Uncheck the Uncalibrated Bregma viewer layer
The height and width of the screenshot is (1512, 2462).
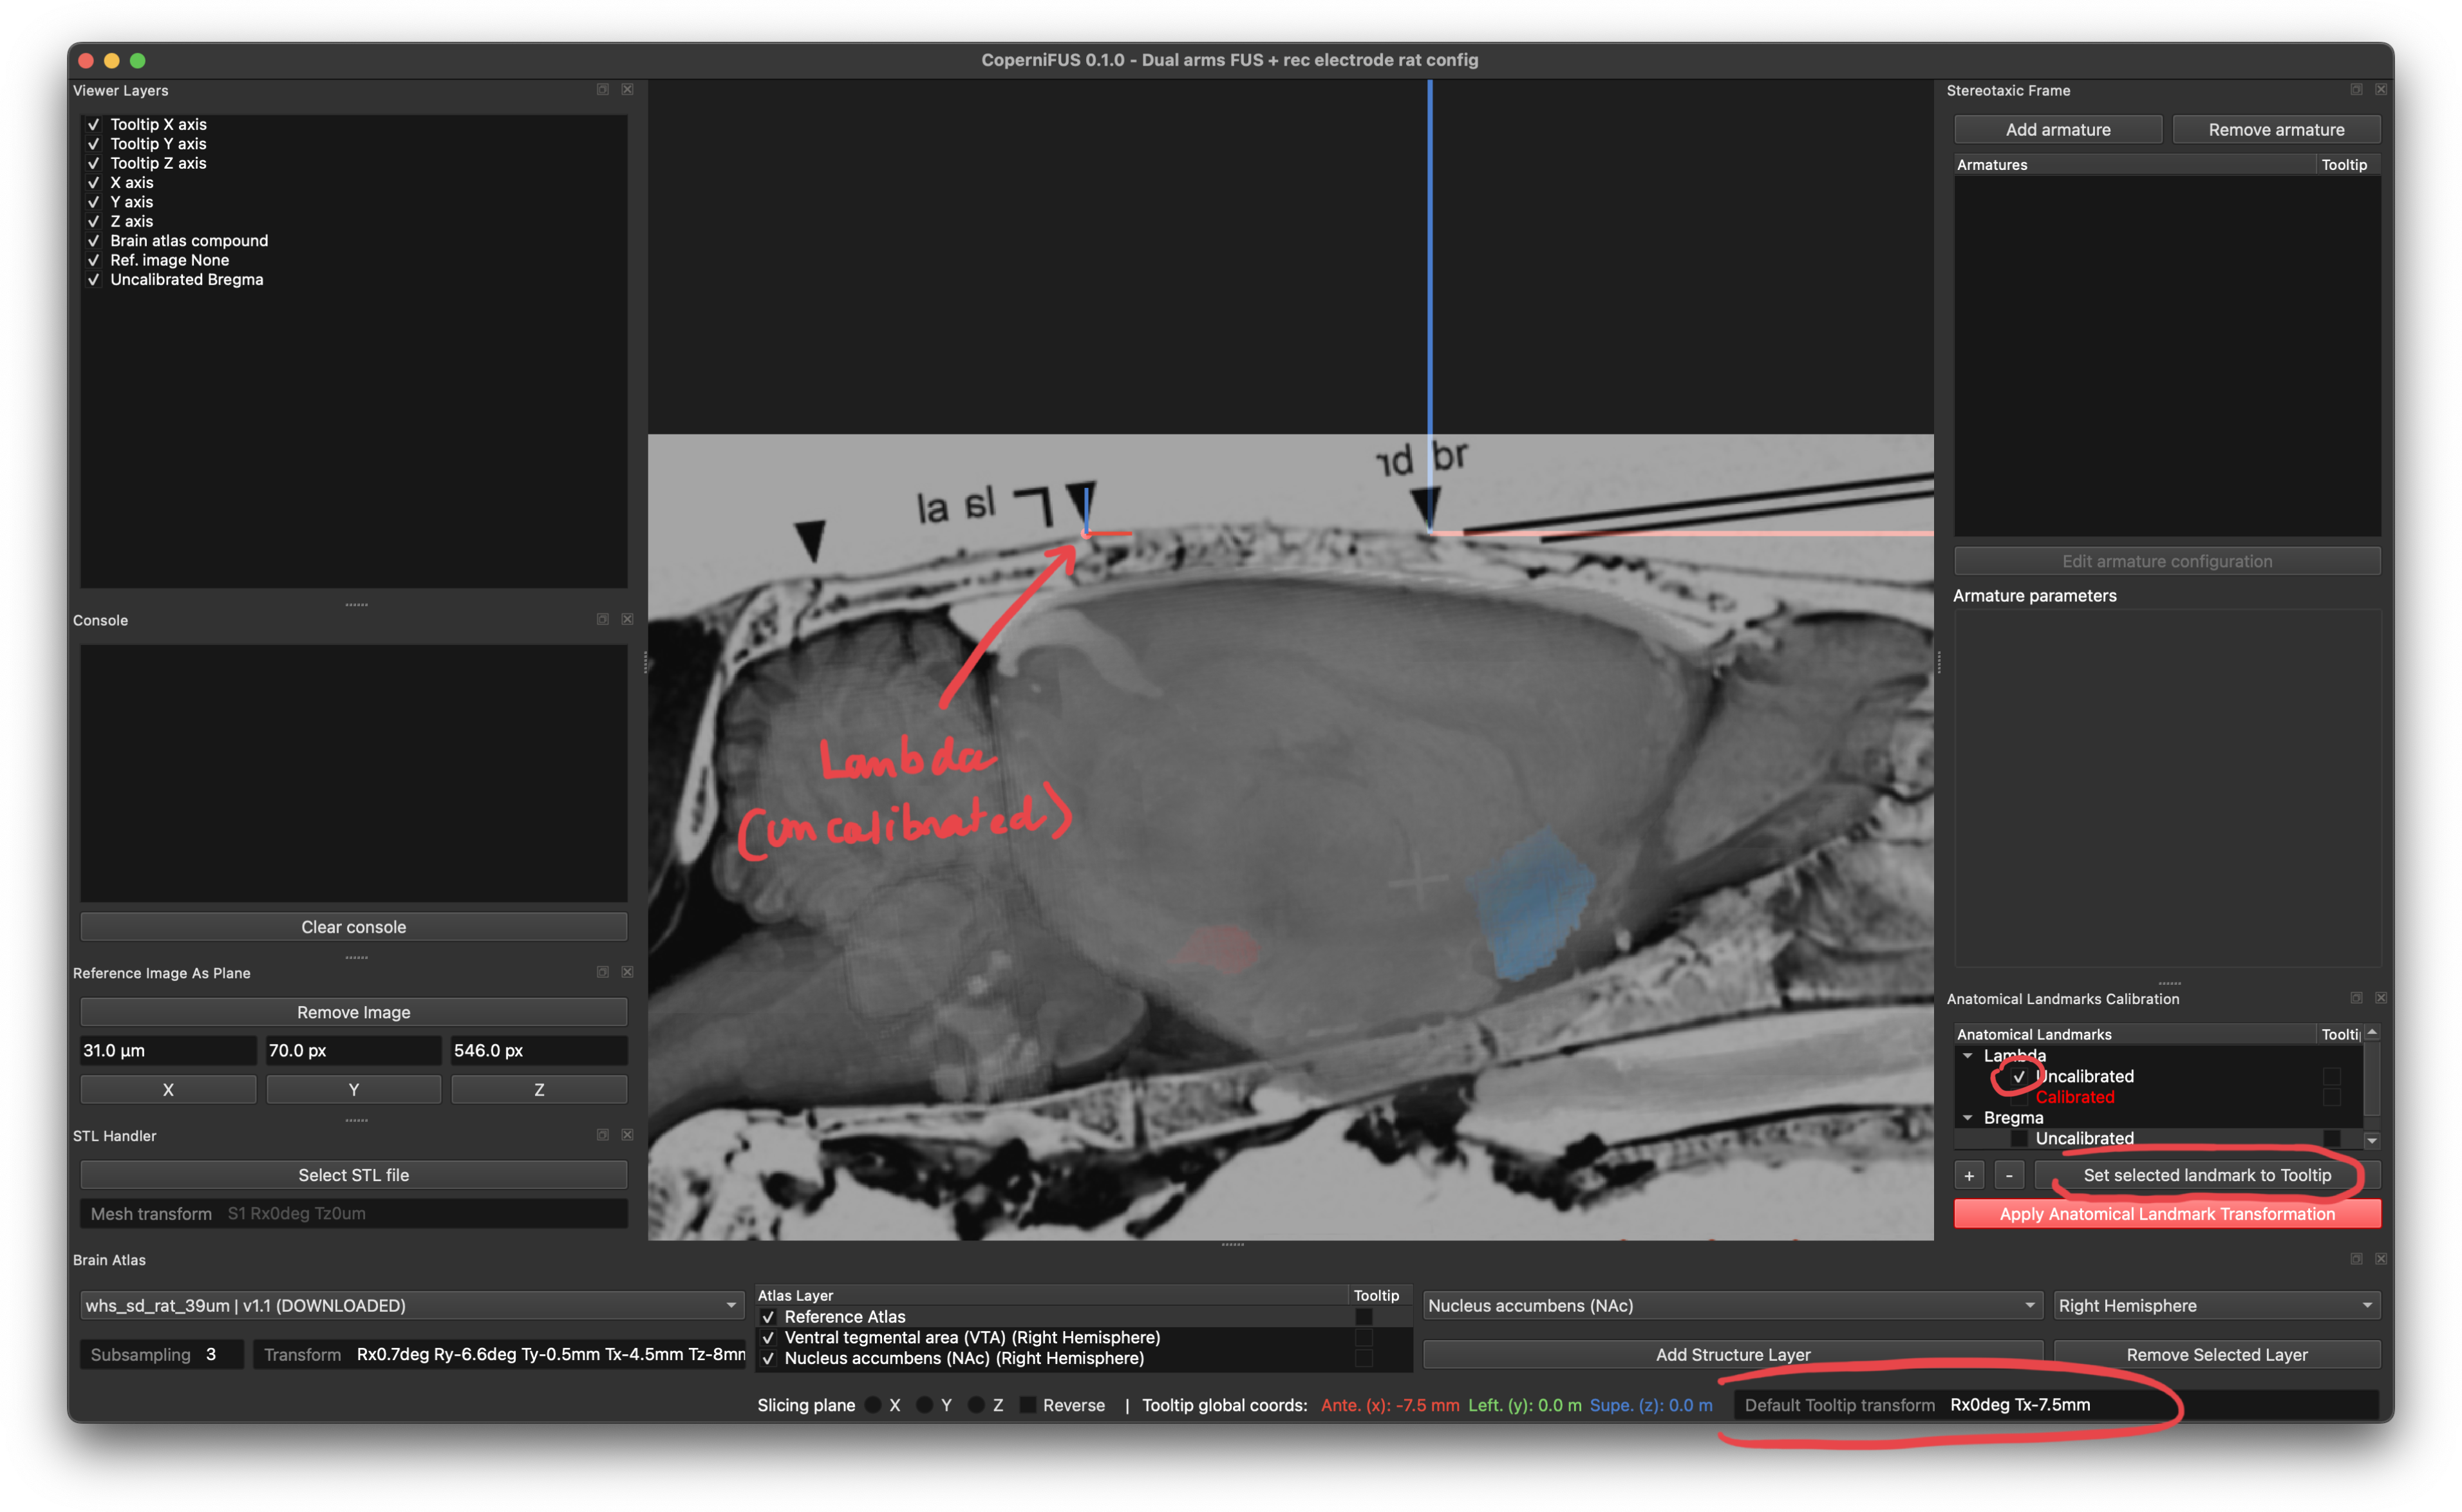point(94,280)
